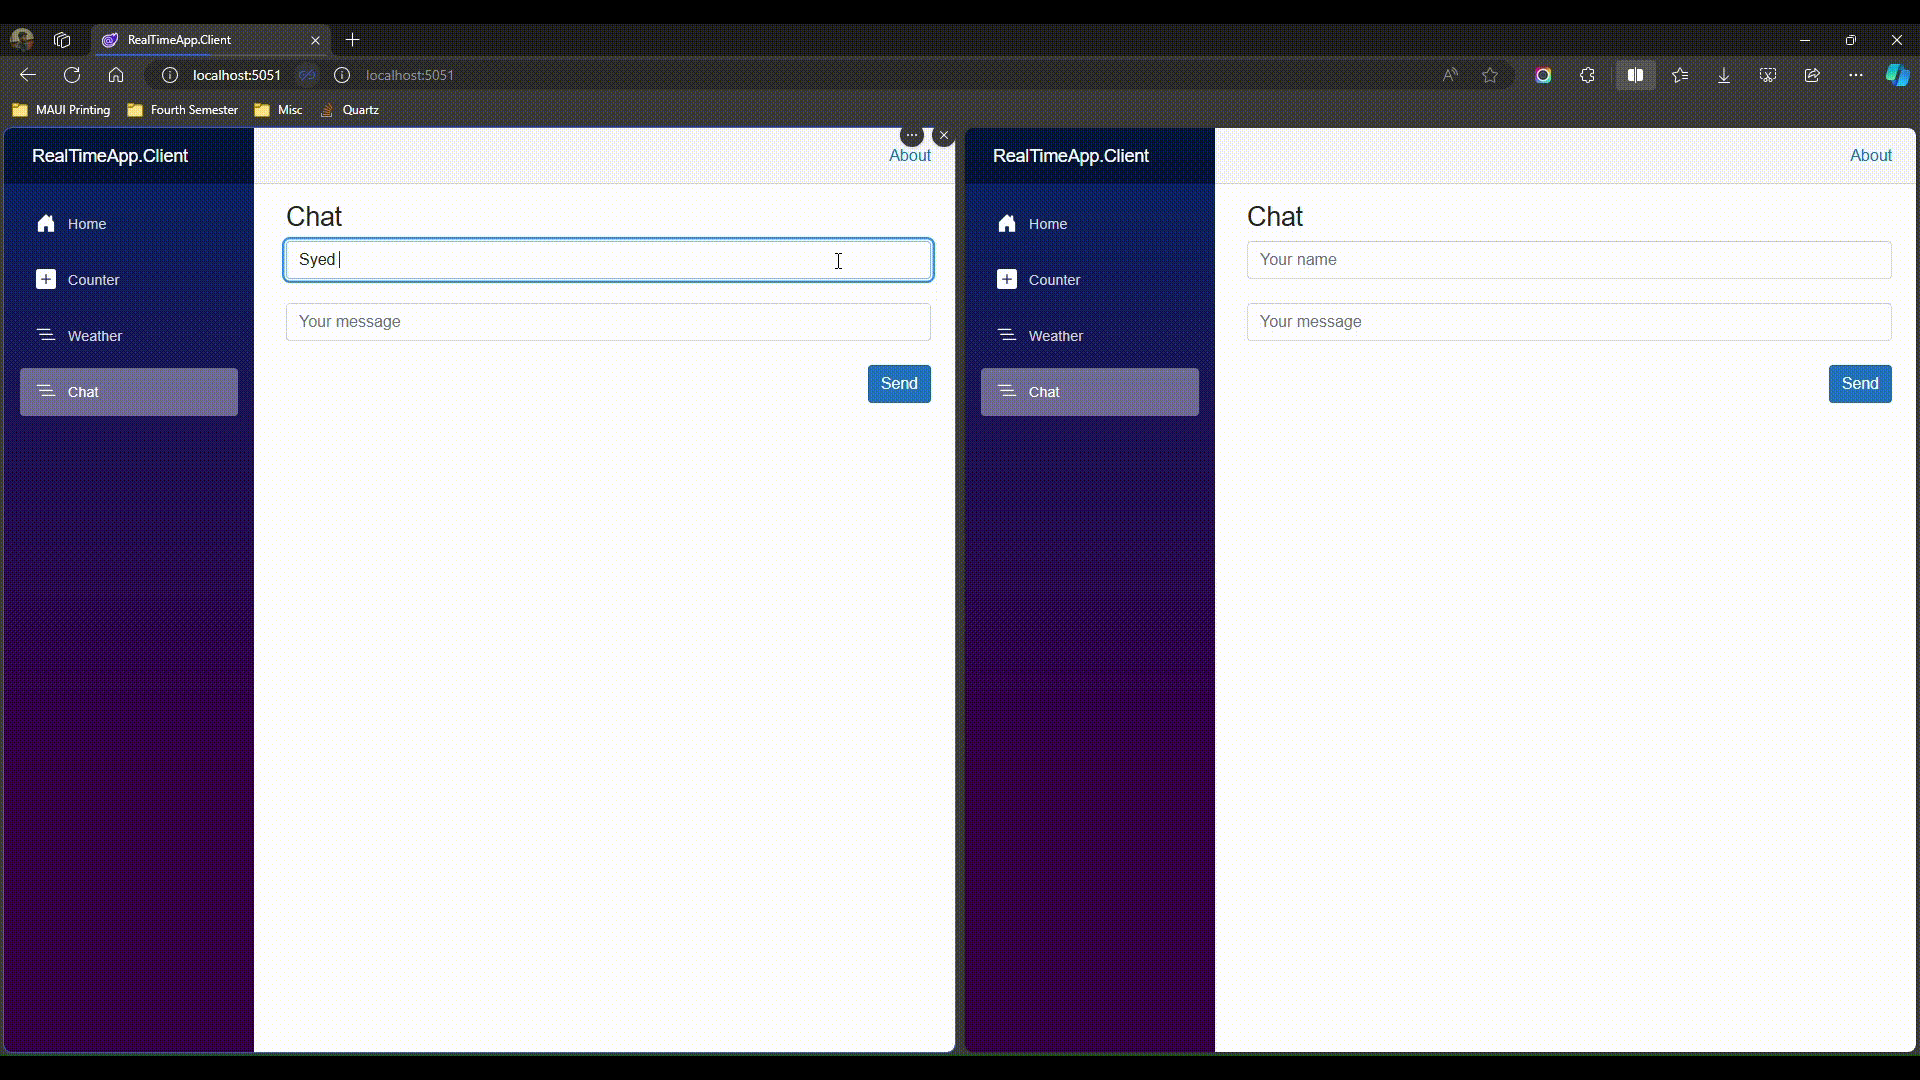The width and height of the screenshot is (1920, 1080).
Task: Add page to favorites star icon
Action: coord(1490,75)
